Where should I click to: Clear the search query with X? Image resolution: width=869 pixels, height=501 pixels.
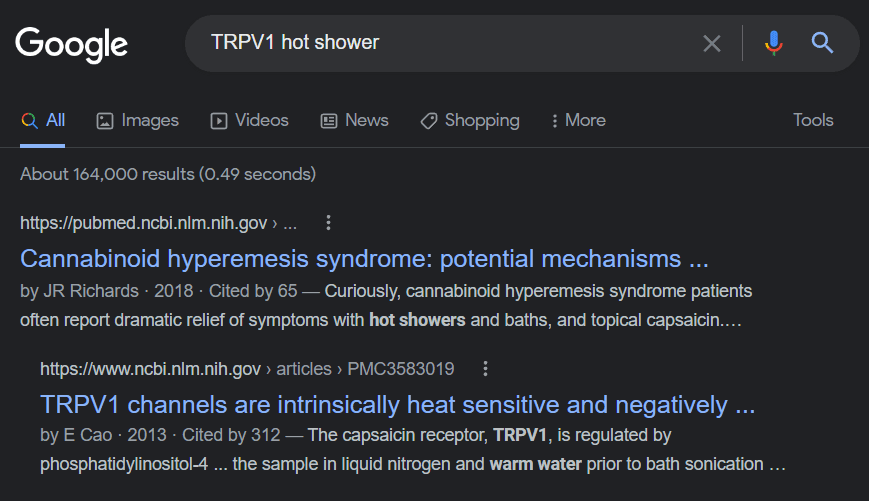[711, 43]
